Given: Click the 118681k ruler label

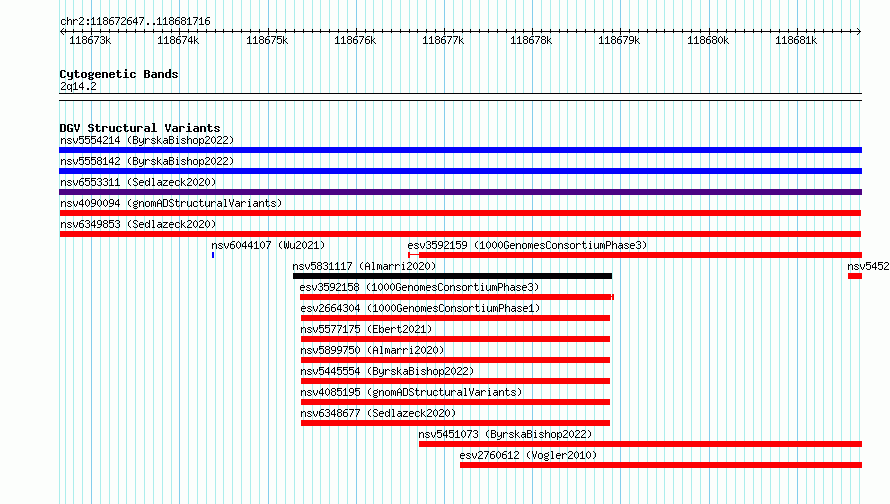Looking at the screenshot, I should point(796,40).
